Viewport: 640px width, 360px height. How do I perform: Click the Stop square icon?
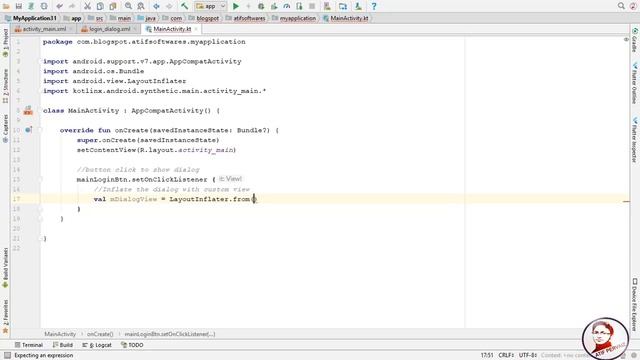(x=312, y=6)
